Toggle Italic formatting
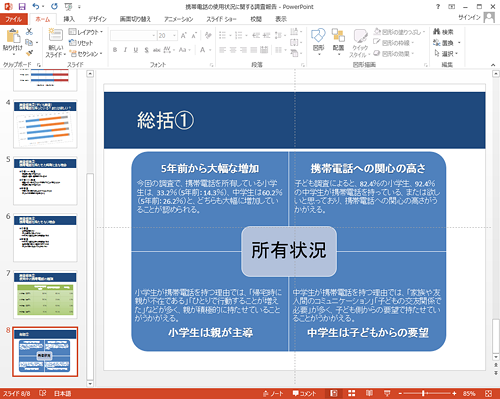This screenshot has height=399, width=500. click(125, 50)
